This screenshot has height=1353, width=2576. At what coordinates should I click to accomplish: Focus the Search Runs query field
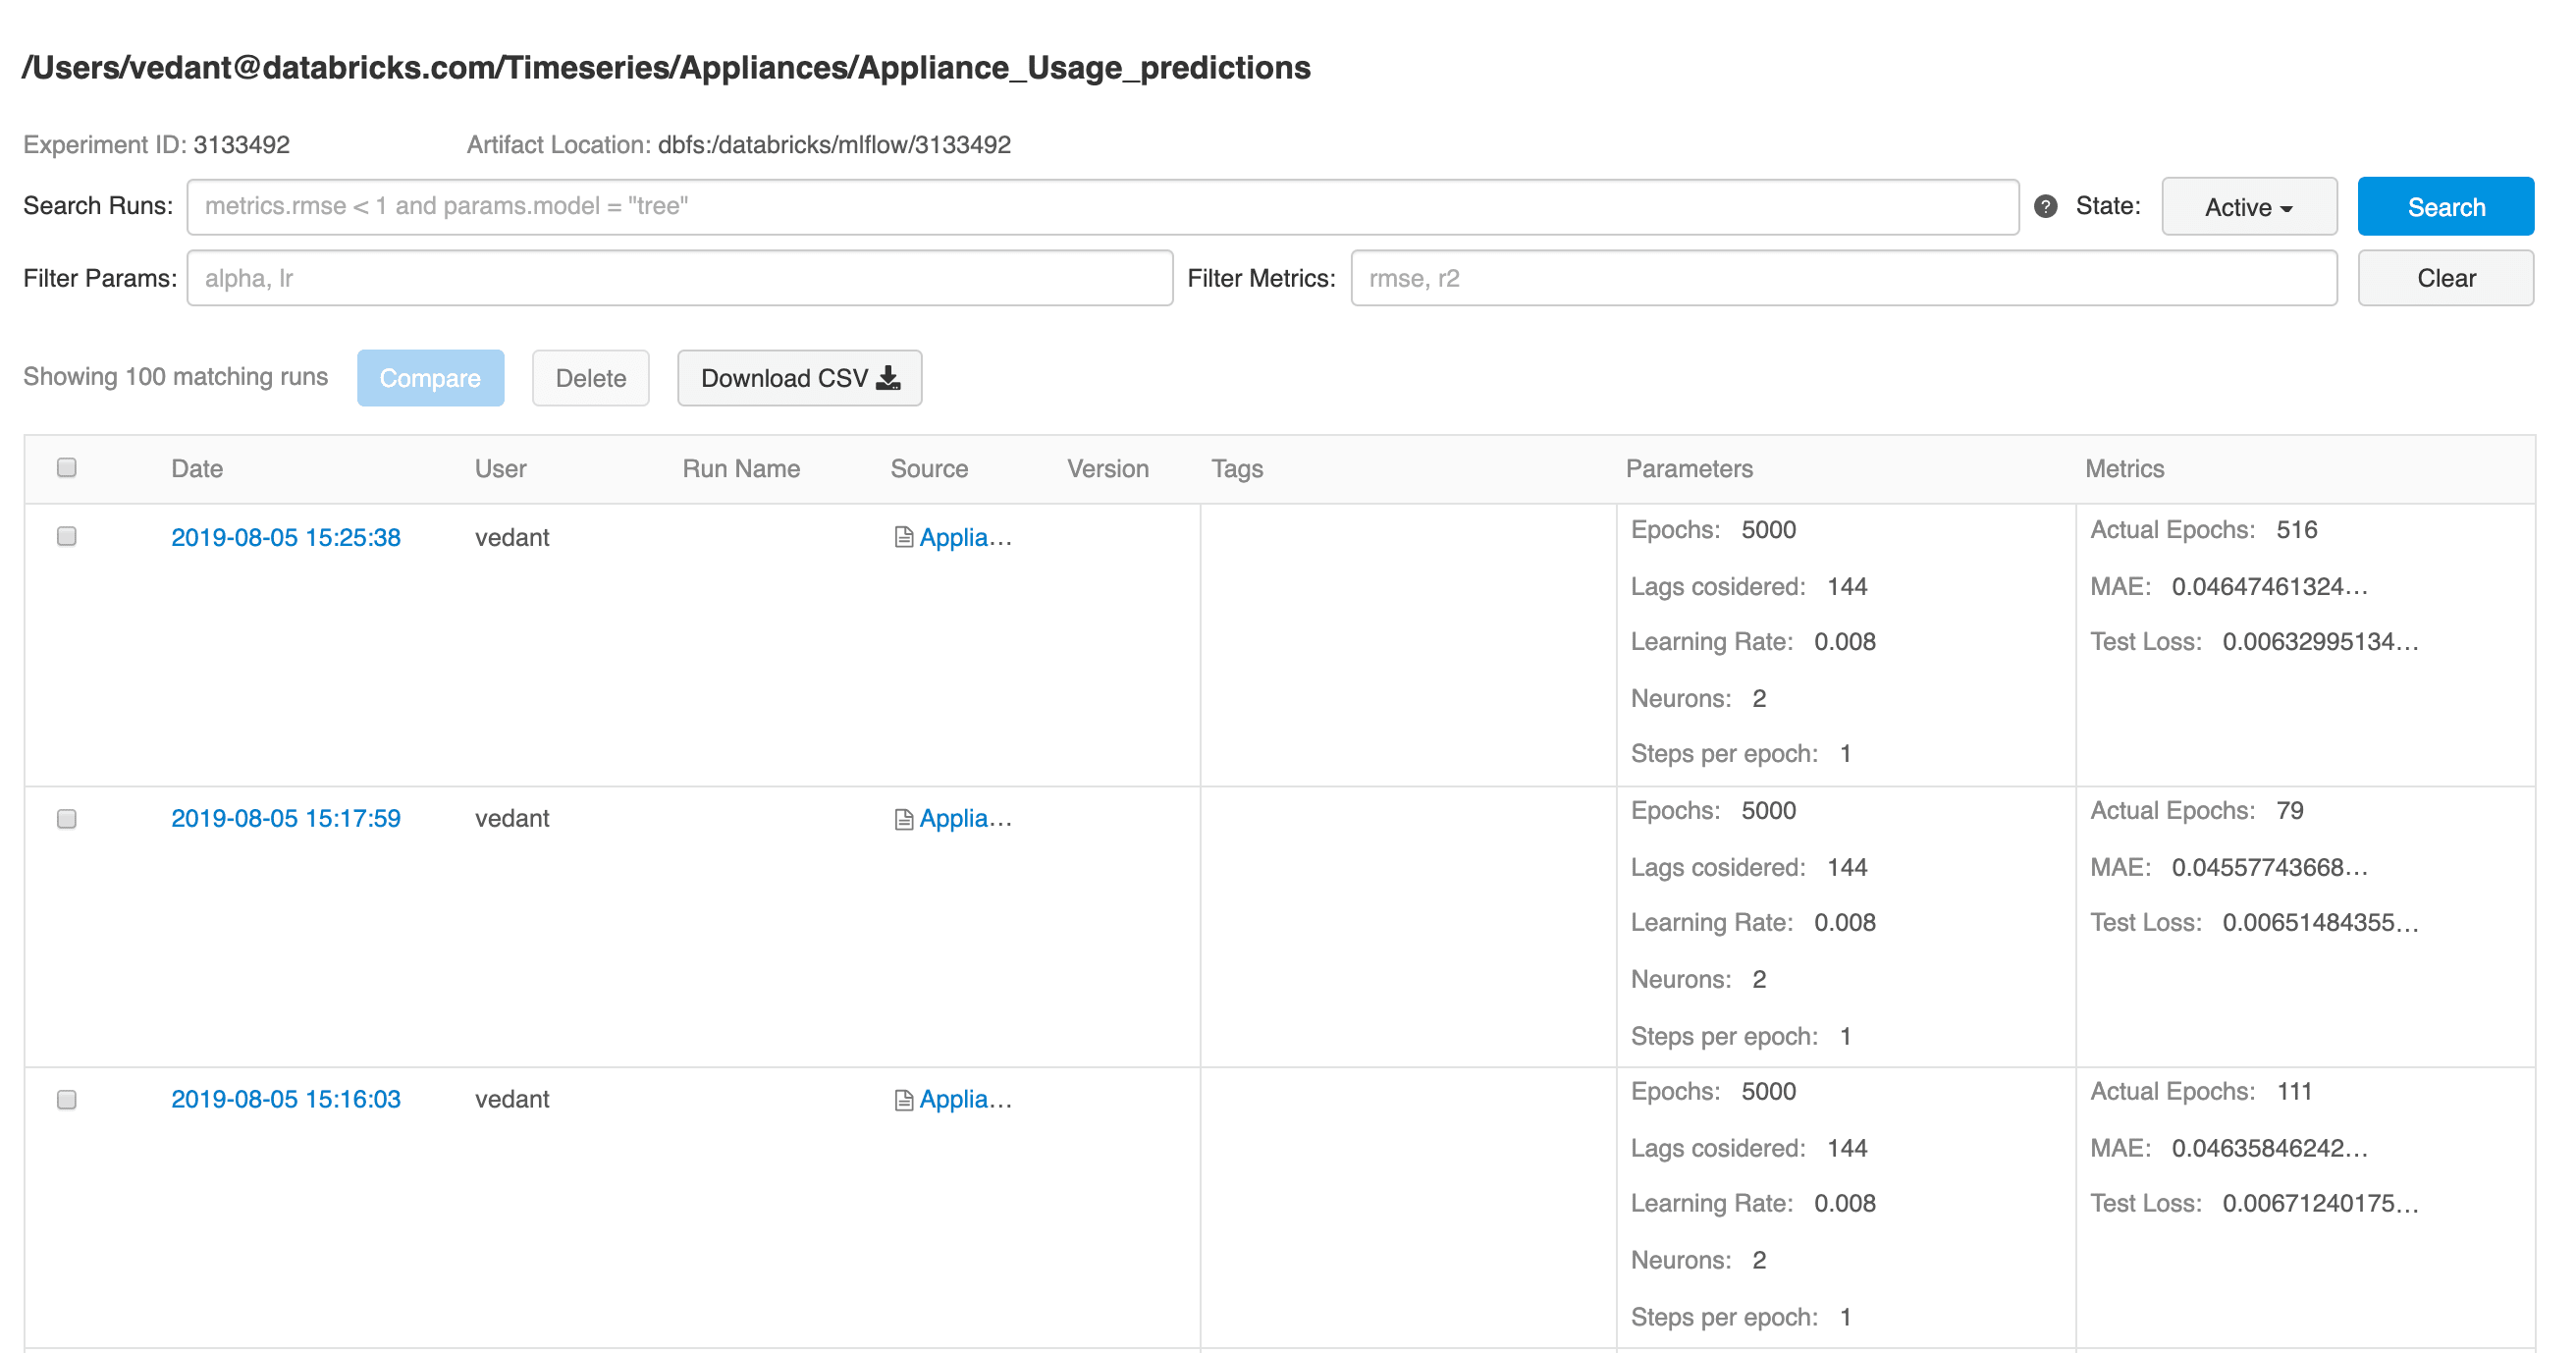pos(1102,207)
